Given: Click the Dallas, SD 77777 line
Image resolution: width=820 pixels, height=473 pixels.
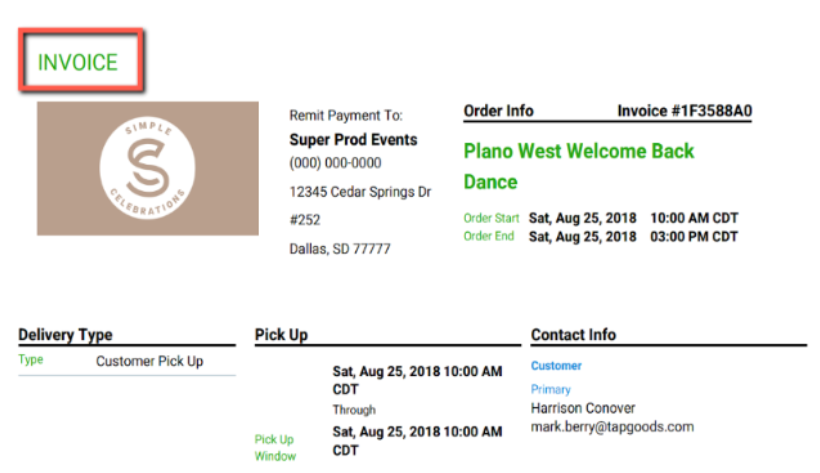Looking at the screenshot, I should point(340,248).
